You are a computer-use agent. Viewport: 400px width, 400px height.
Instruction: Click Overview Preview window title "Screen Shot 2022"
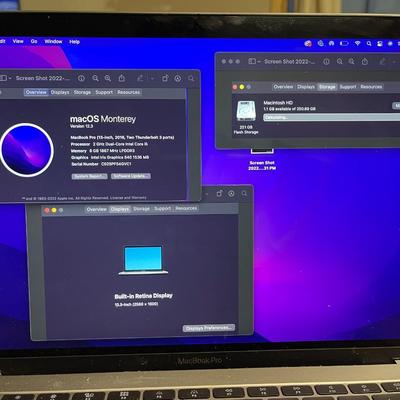coord(43,78)
